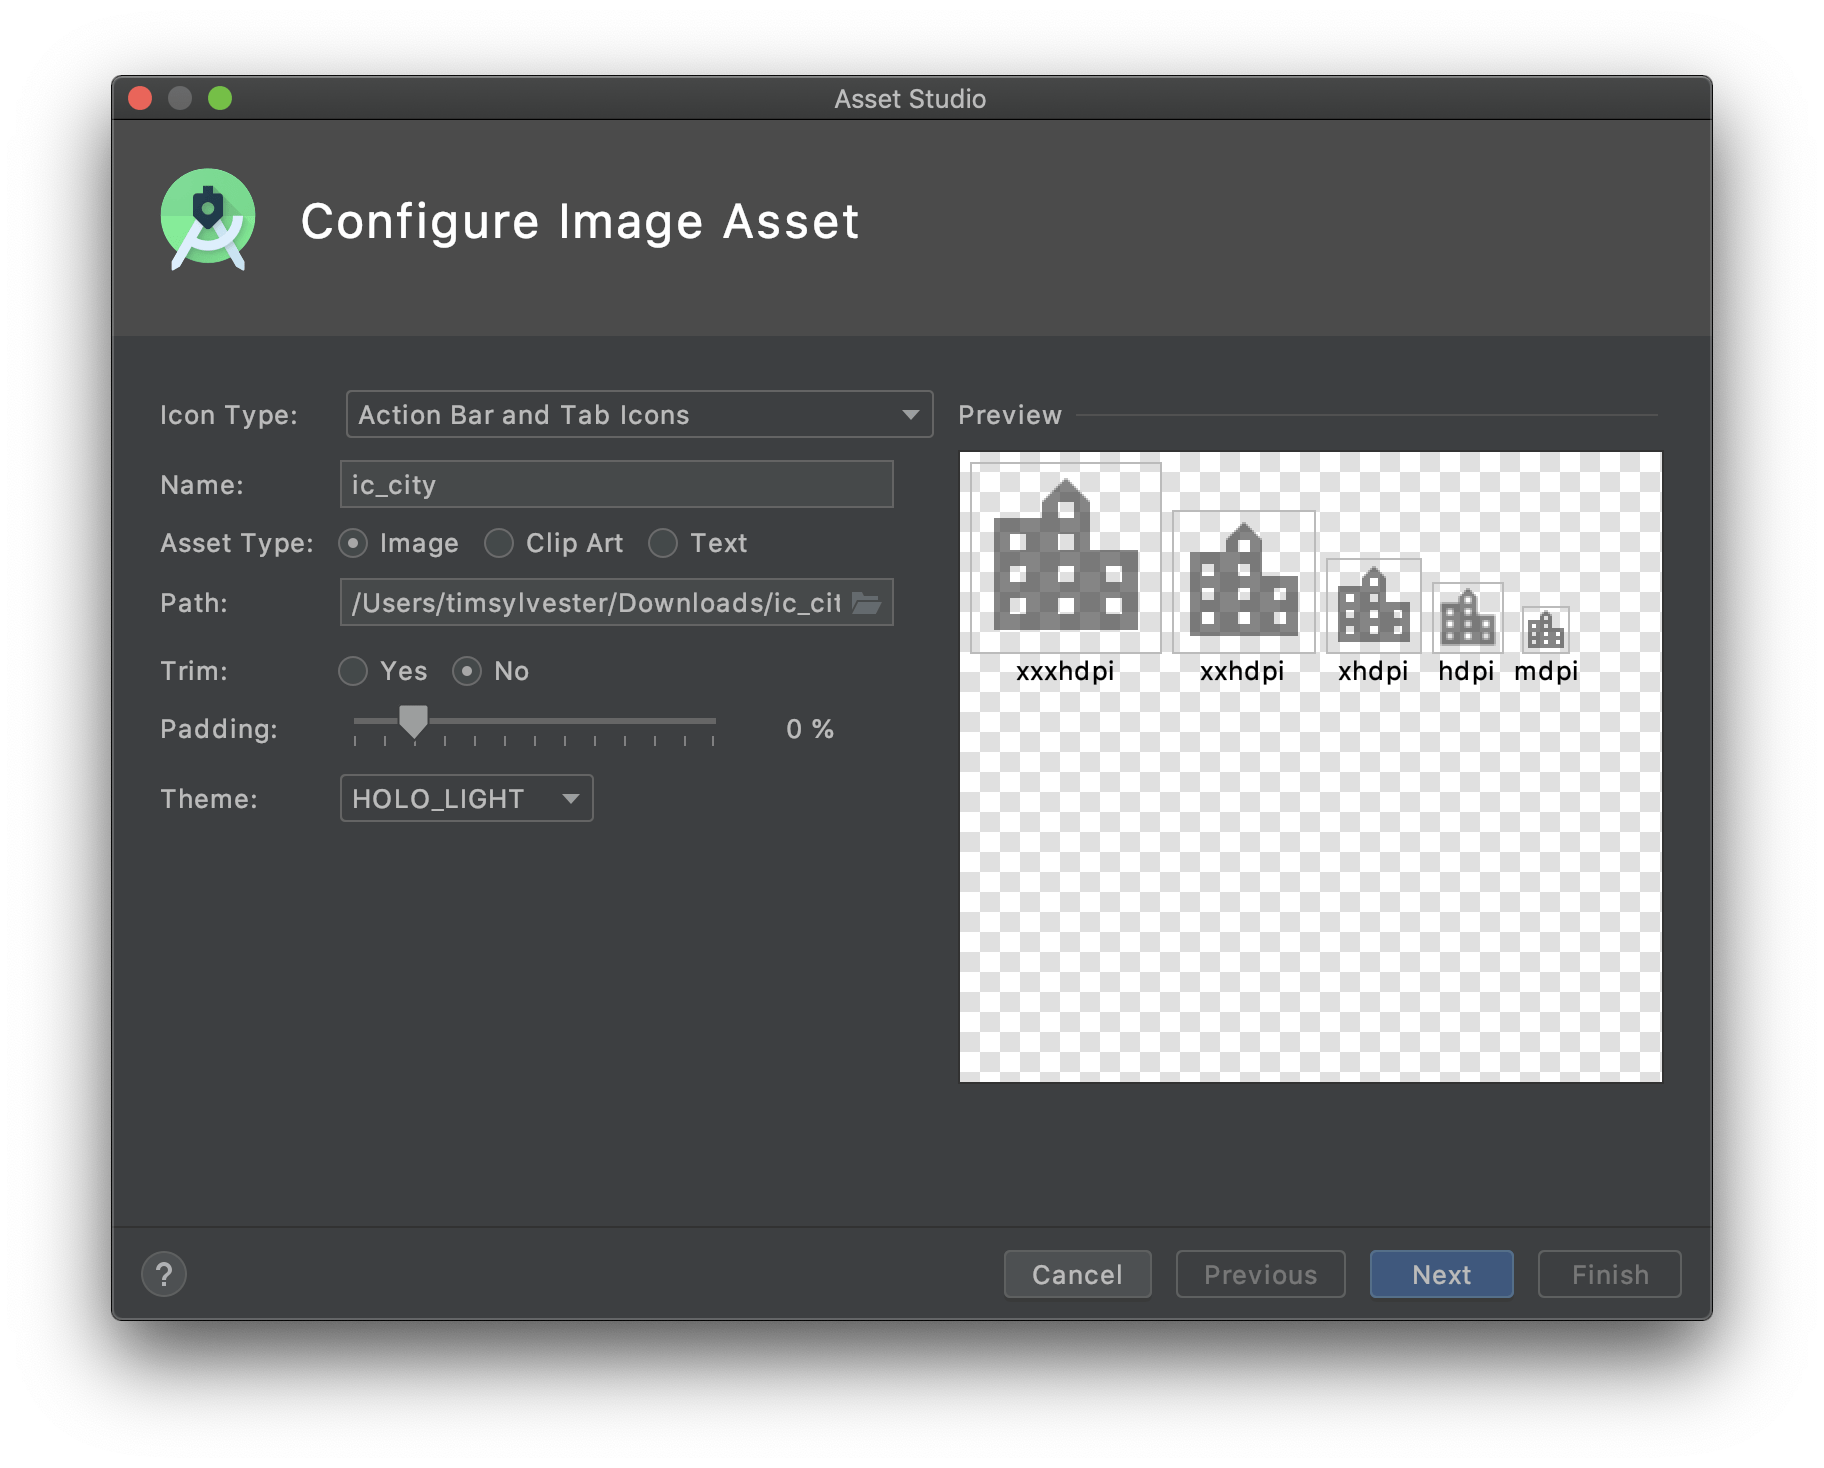1824x1468 pixels.
Task: Close the Asset Studio window
Action: point(140,98)
